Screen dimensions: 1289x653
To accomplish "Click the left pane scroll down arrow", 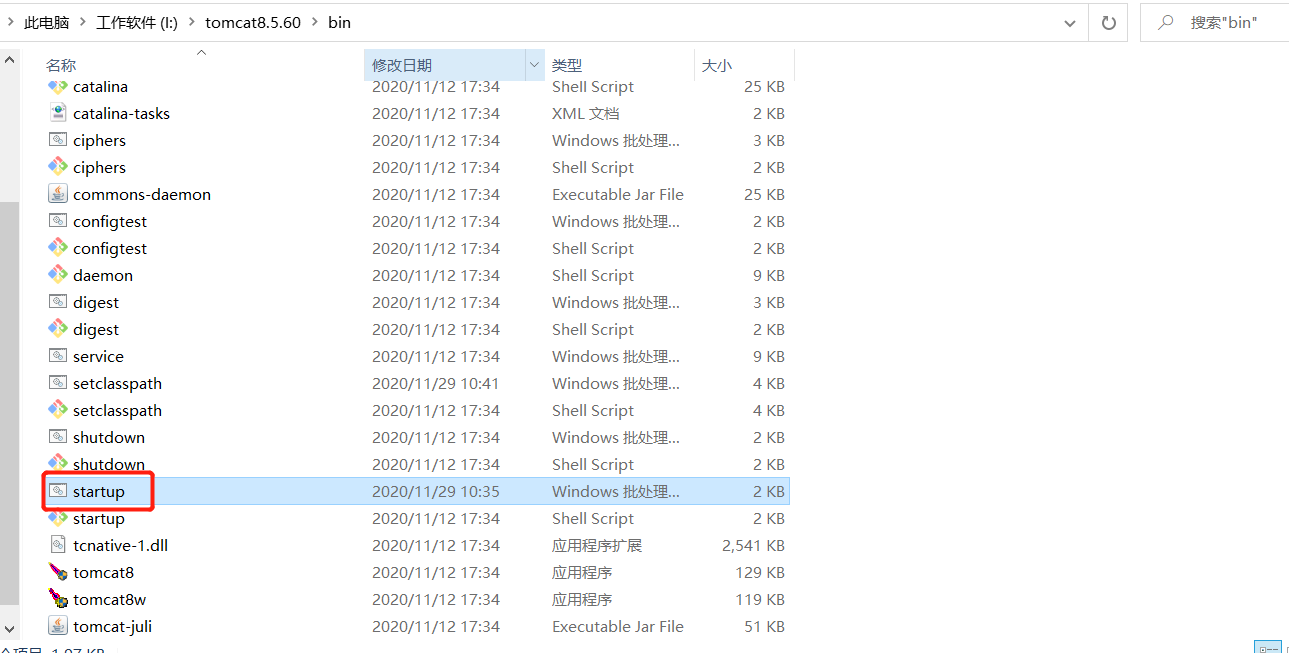I will pyautogui.click(x=9, y=629).
